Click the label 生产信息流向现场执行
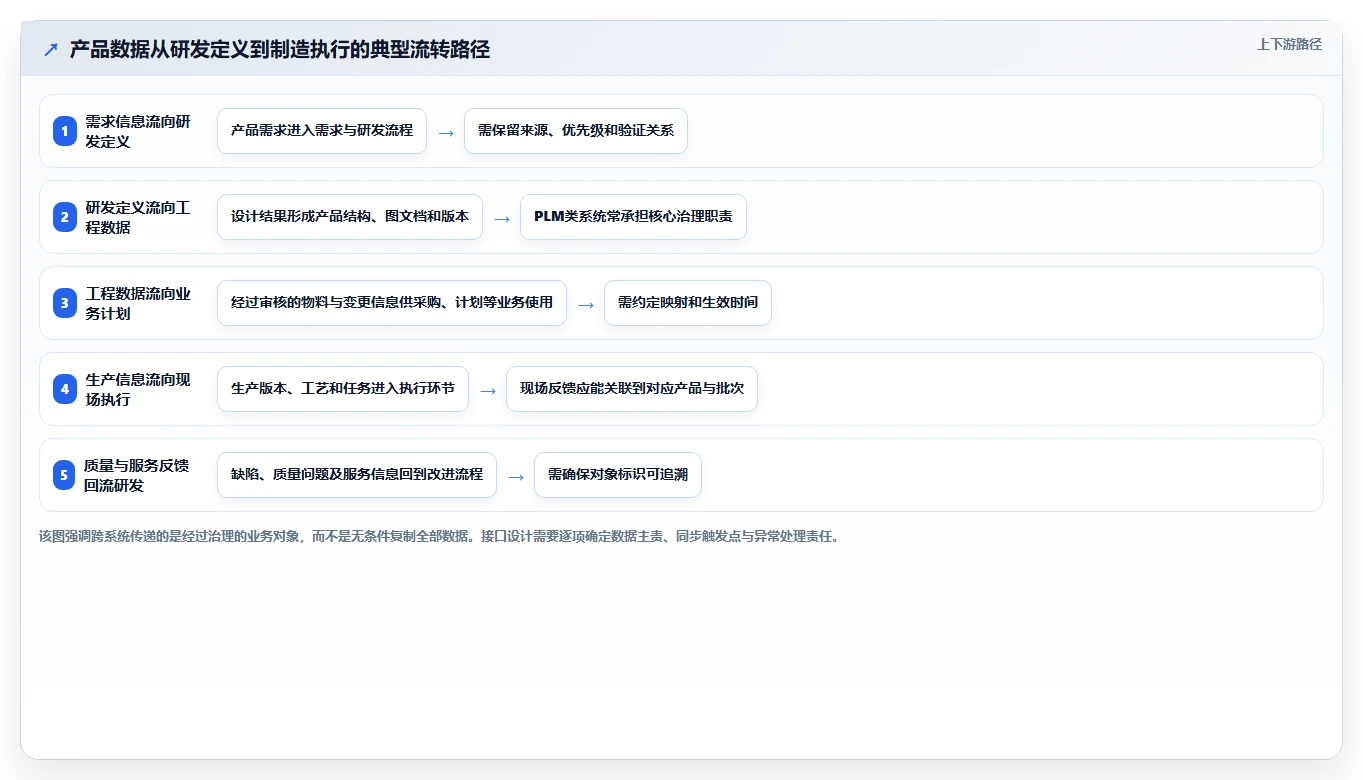Viewport: 1363px width, 780px height. click(x=138, y=389)
